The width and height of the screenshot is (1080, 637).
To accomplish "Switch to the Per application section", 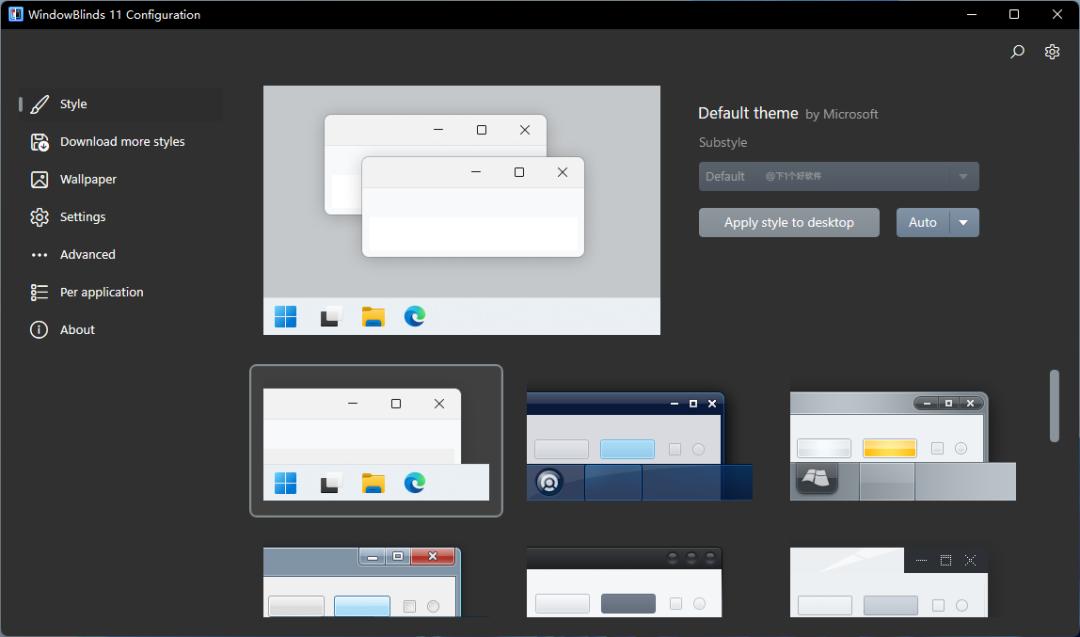I will tap(101, 292).
